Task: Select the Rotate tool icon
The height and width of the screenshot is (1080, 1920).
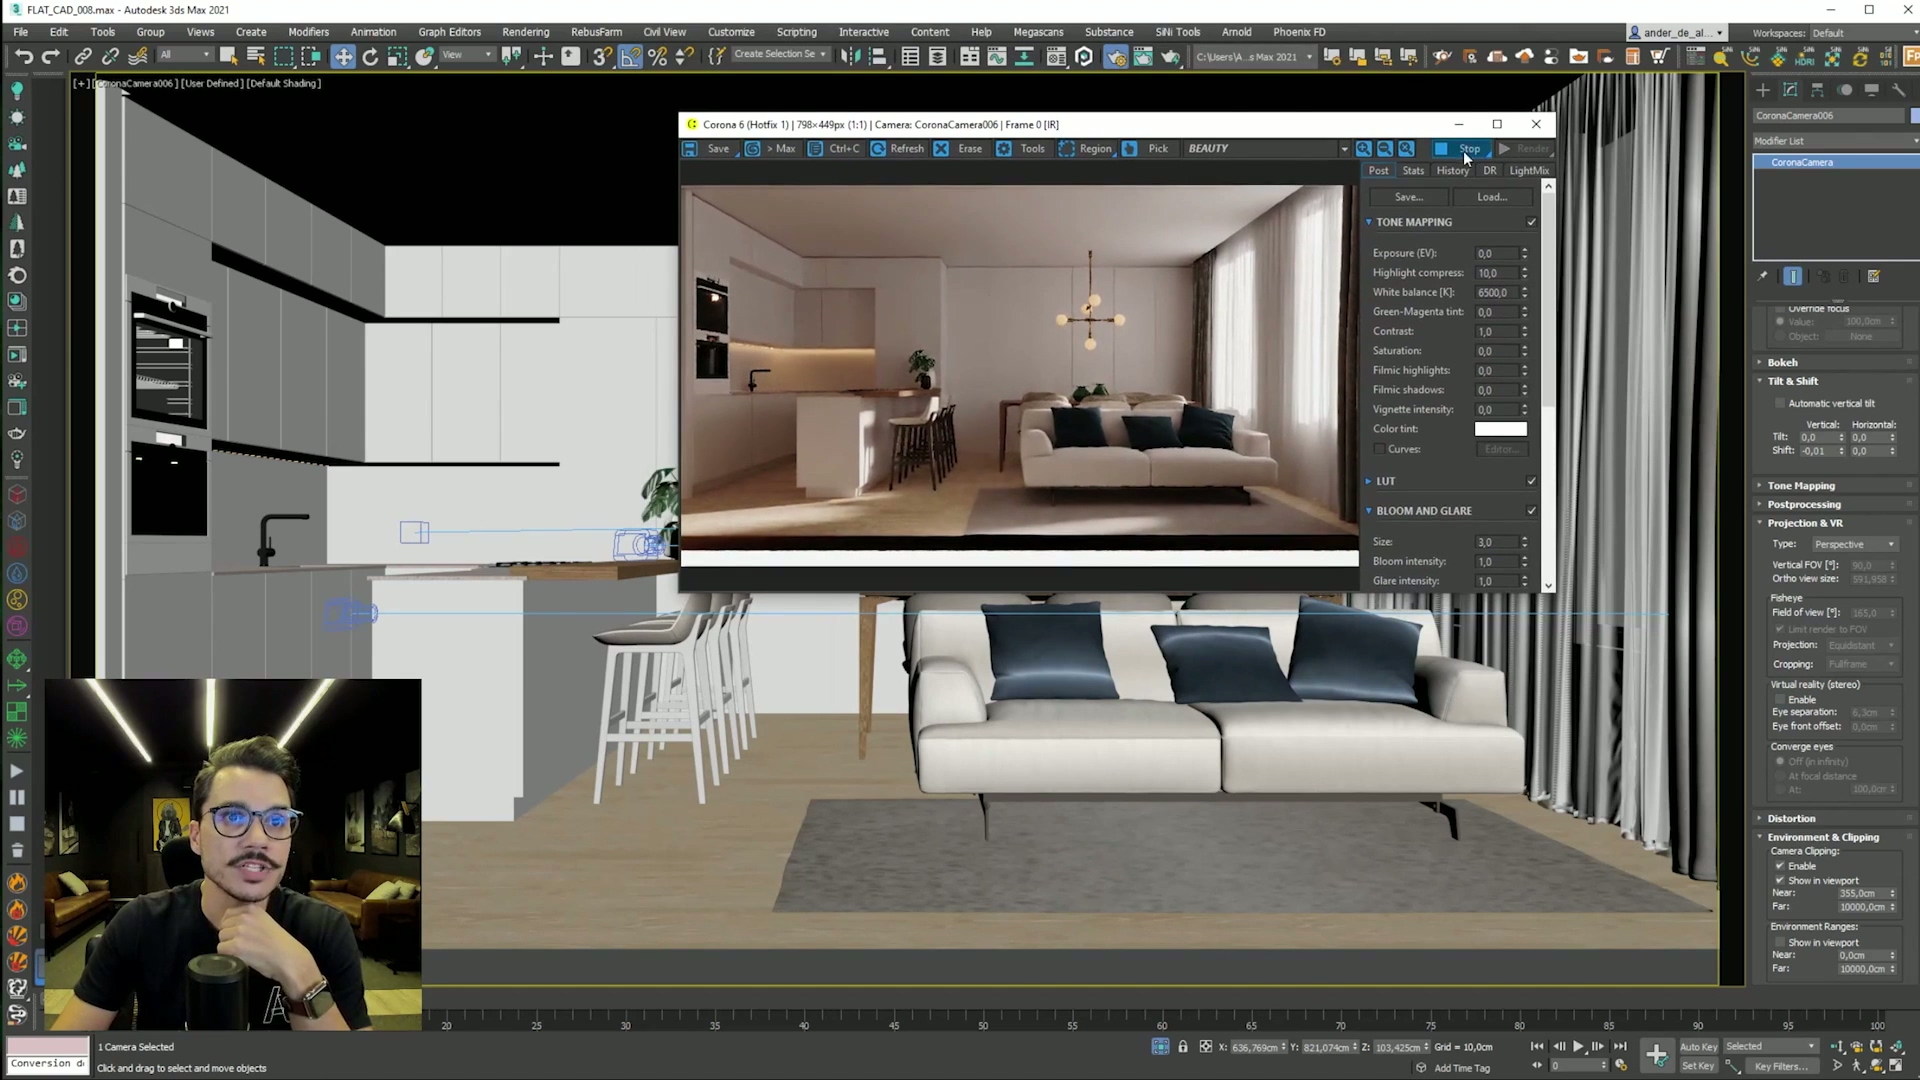Action: [x=370, y=57]
